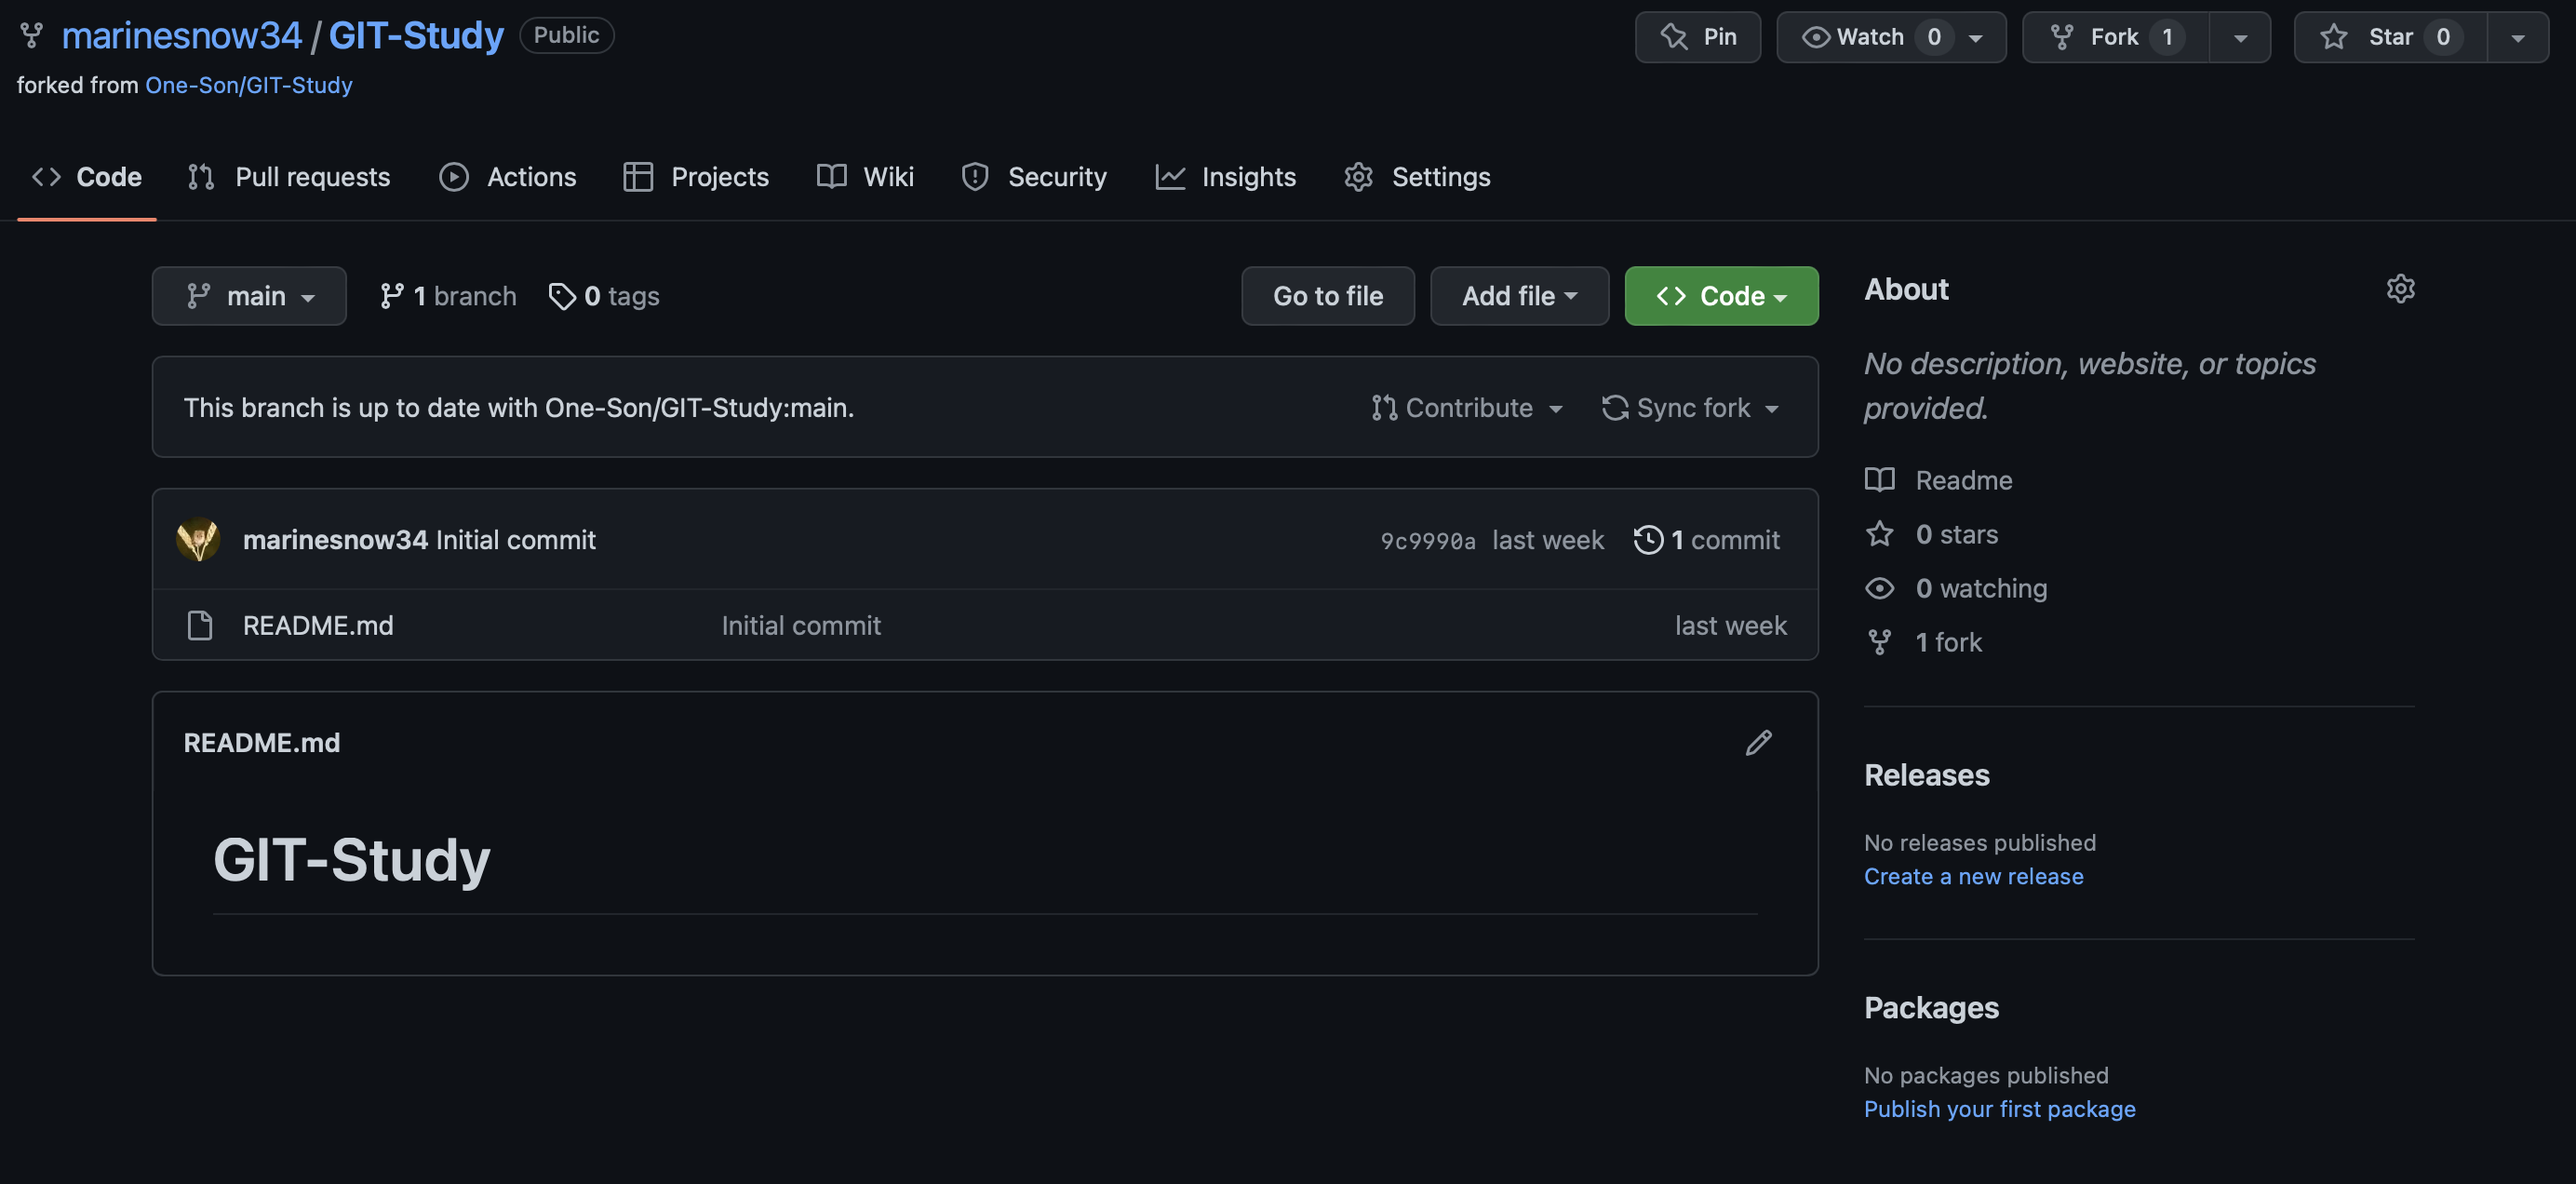Open the marinesnow34 owner profile link
This screenshot has height=1184, width=2576.
click(181, 36)
